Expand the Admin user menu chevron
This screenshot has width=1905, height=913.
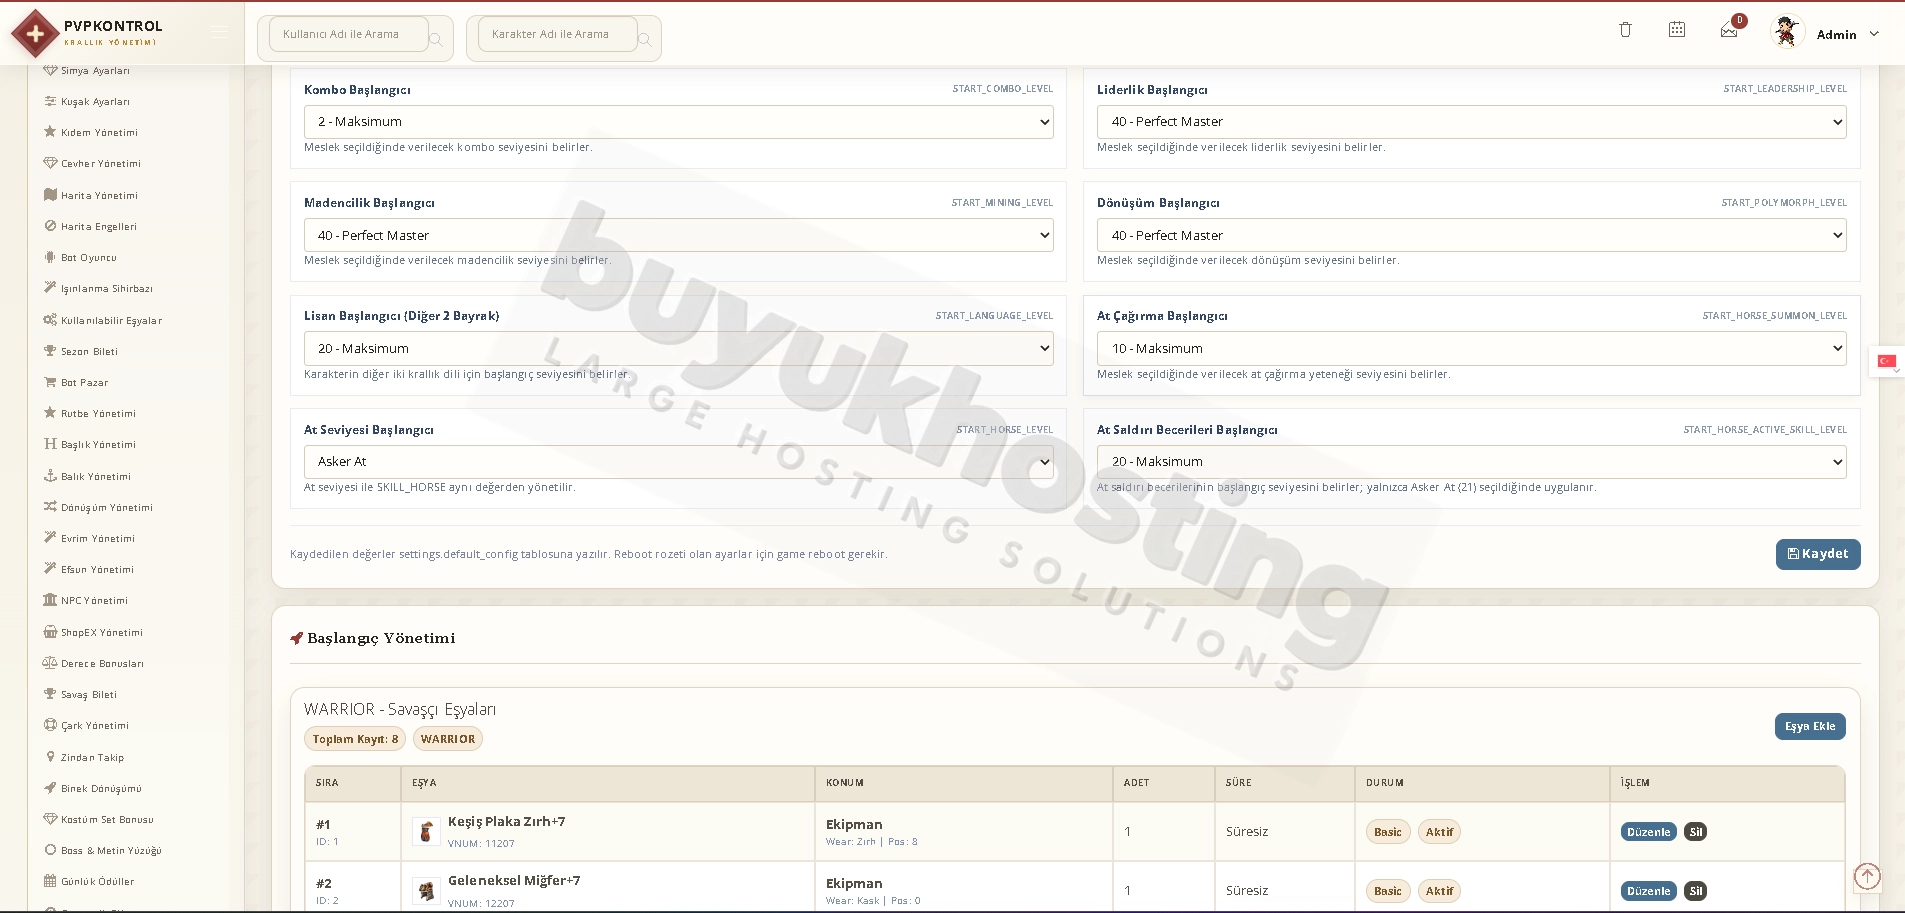(1874, 34)
